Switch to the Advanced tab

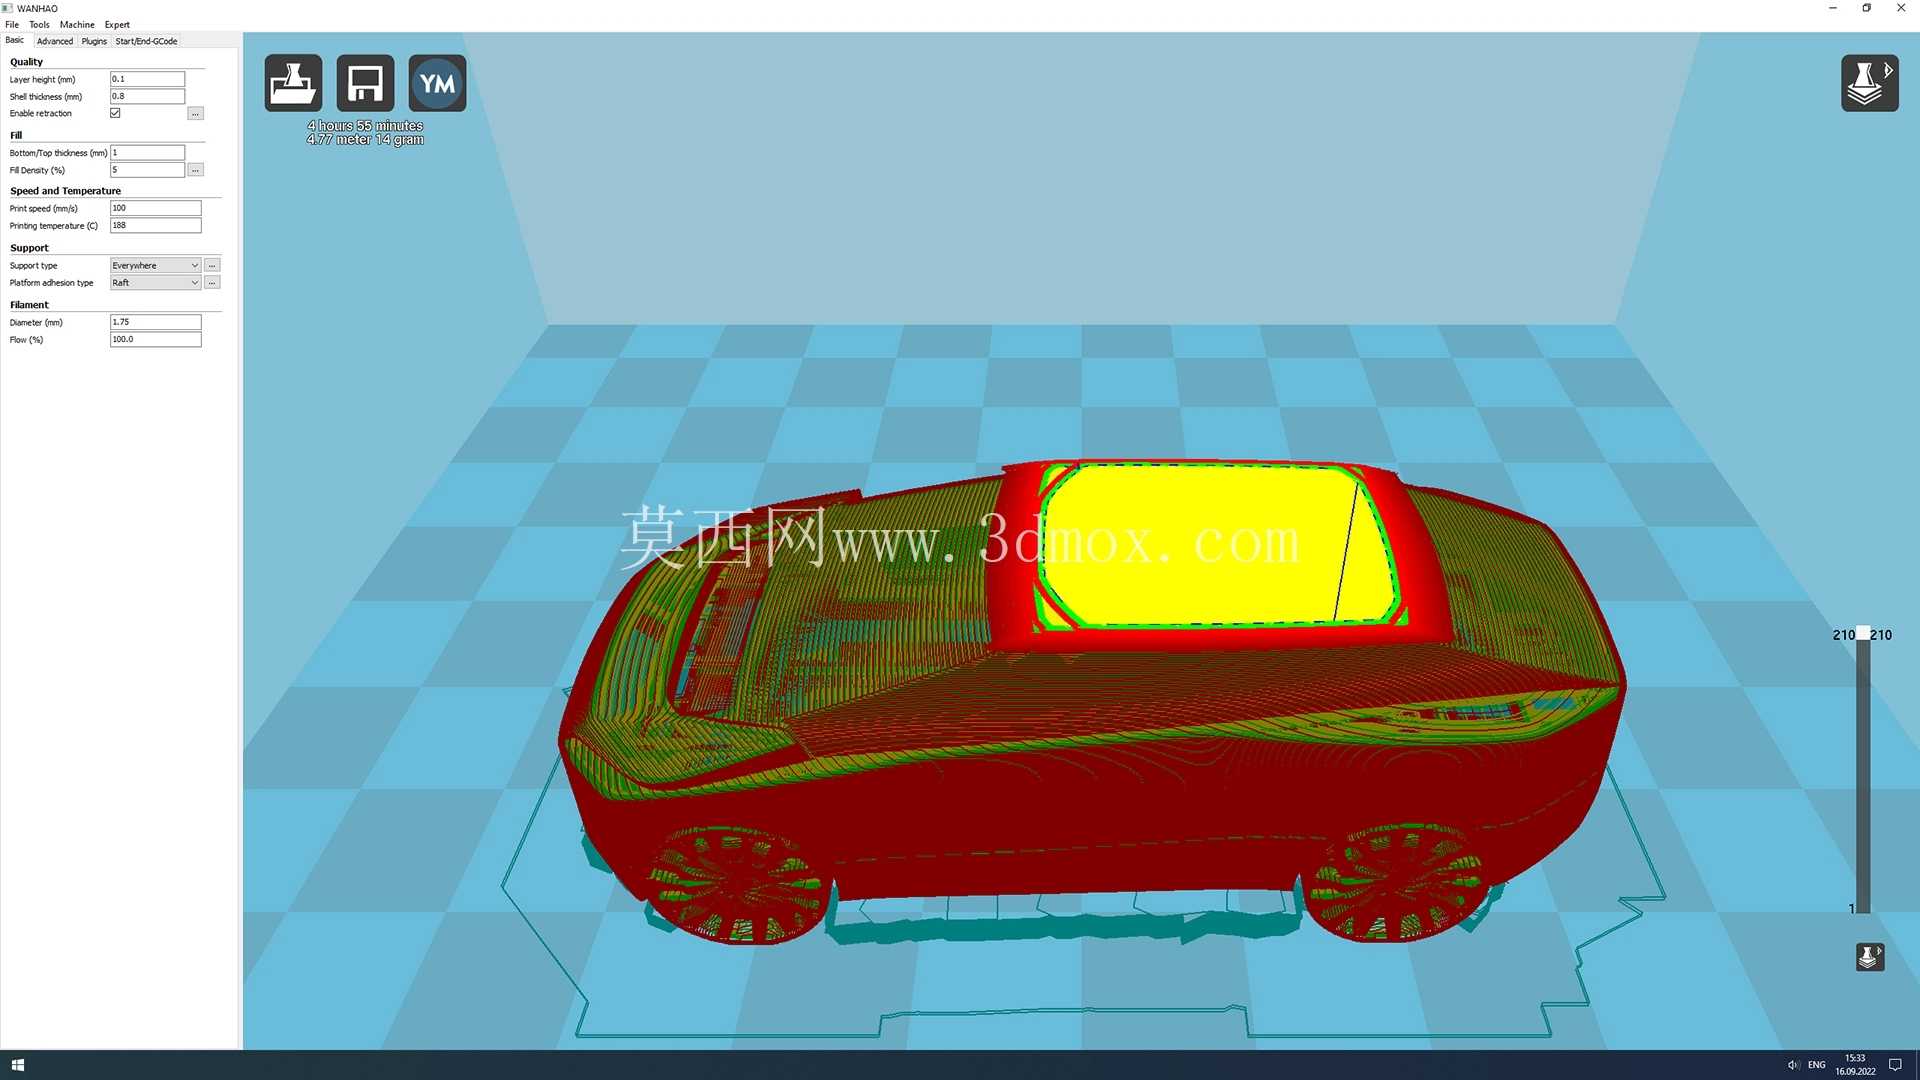[55, 41]
